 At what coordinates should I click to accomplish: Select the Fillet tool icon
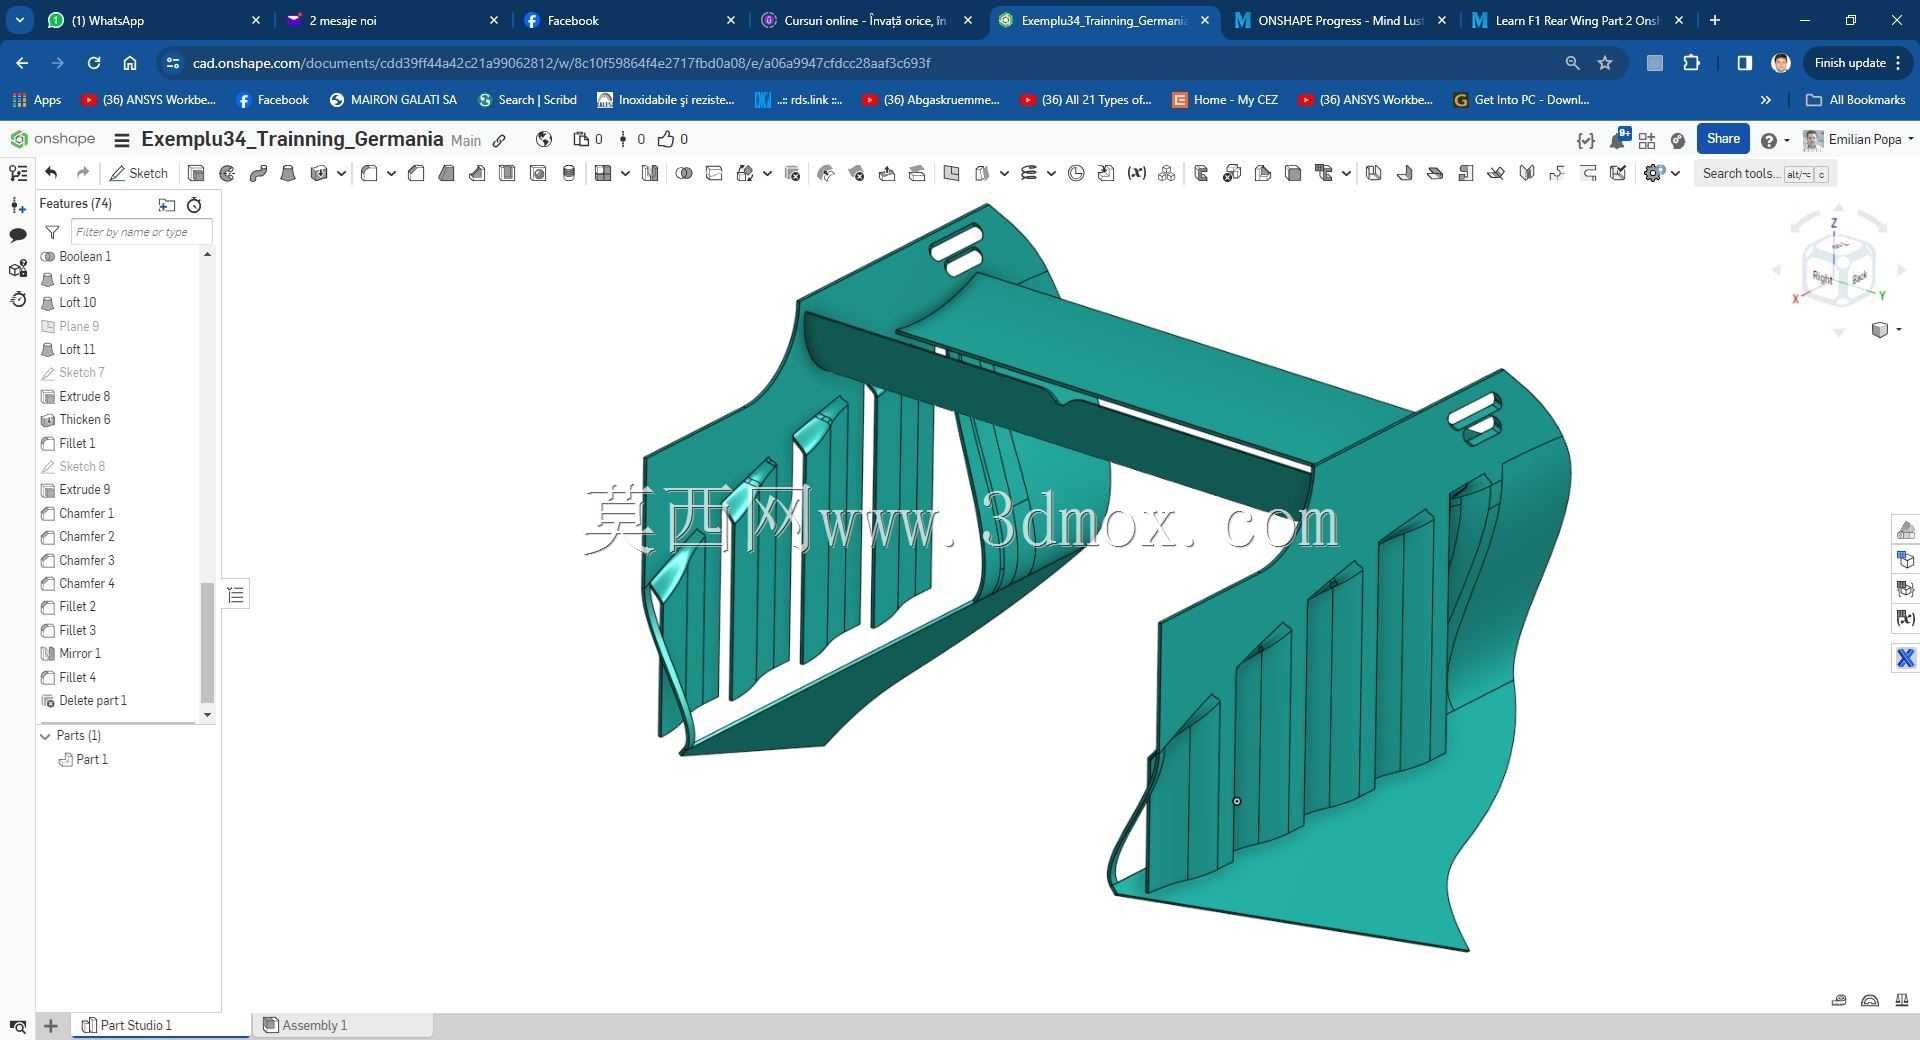(369, 173)
